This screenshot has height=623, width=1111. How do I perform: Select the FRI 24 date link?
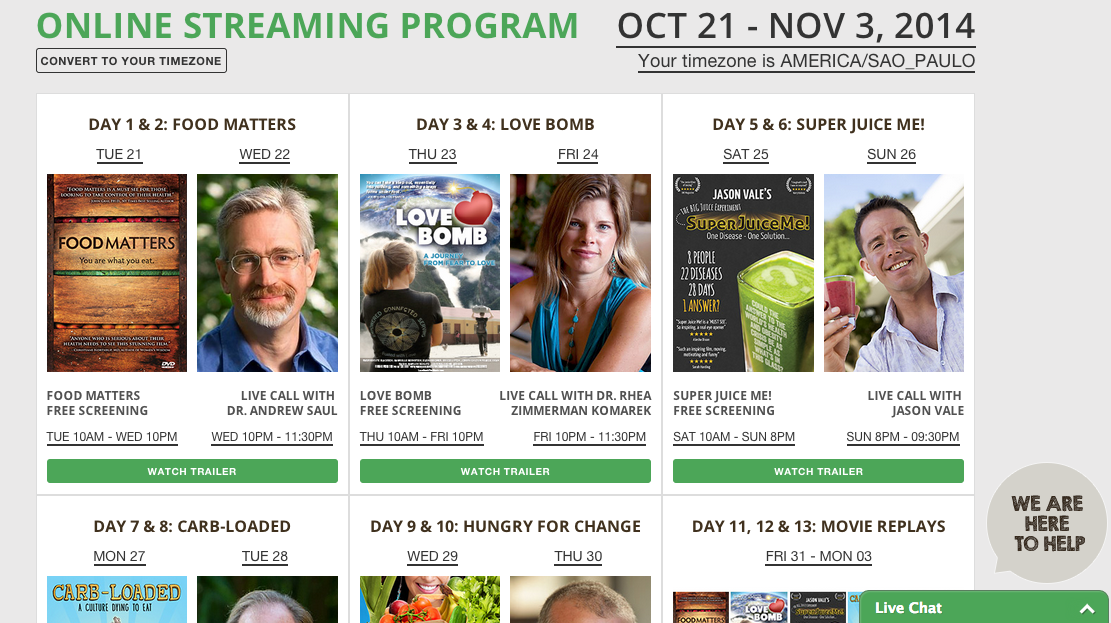click(x=578, y=154)
